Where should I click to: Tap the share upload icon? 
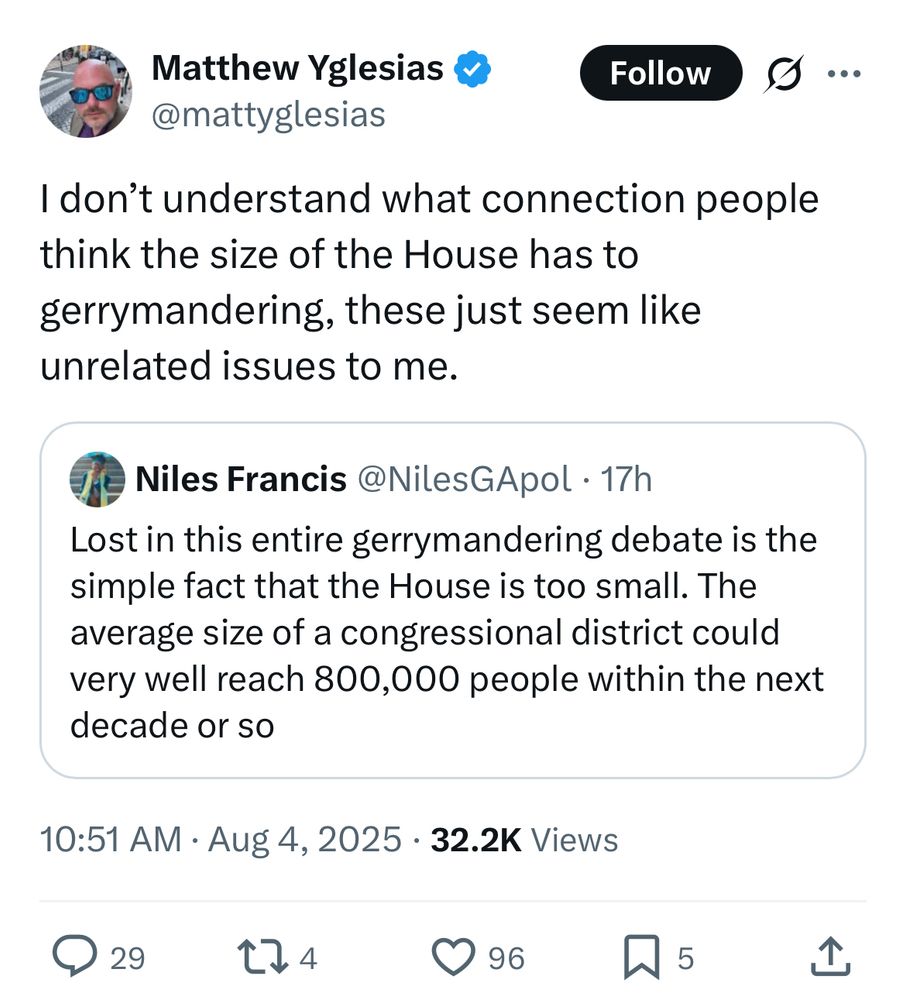point(830,958)
